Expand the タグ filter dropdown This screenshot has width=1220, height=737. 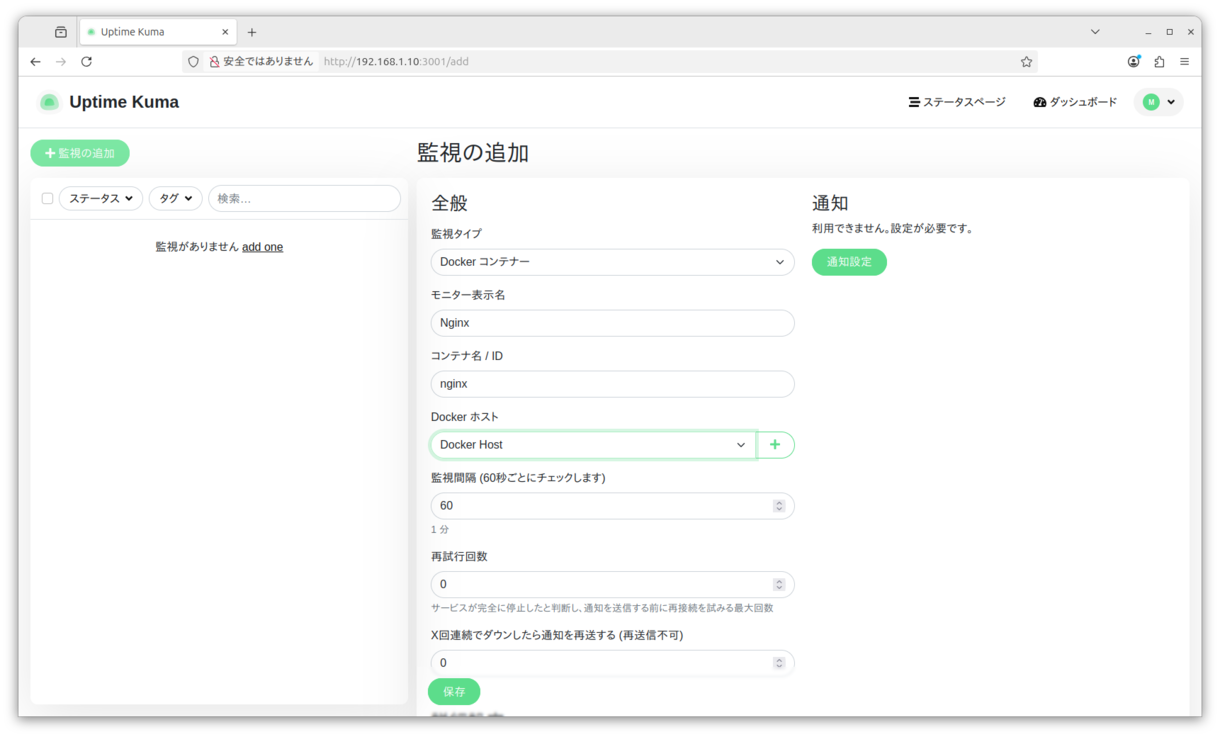[175, 198]
